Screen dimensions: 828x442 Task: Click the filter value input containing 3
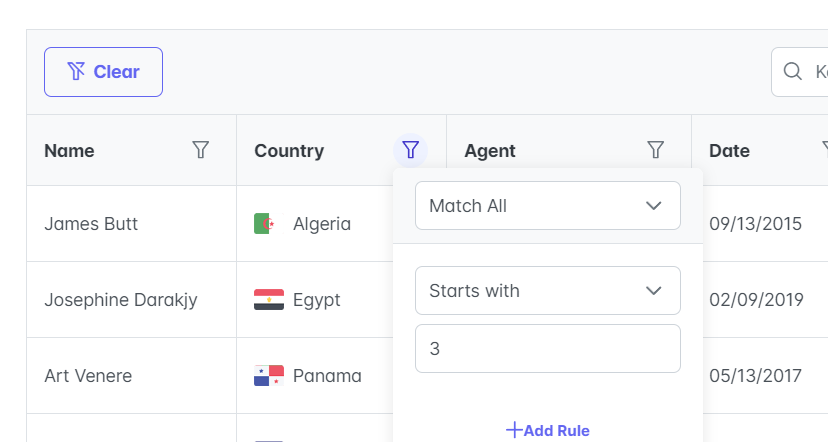tap(547, 349)
